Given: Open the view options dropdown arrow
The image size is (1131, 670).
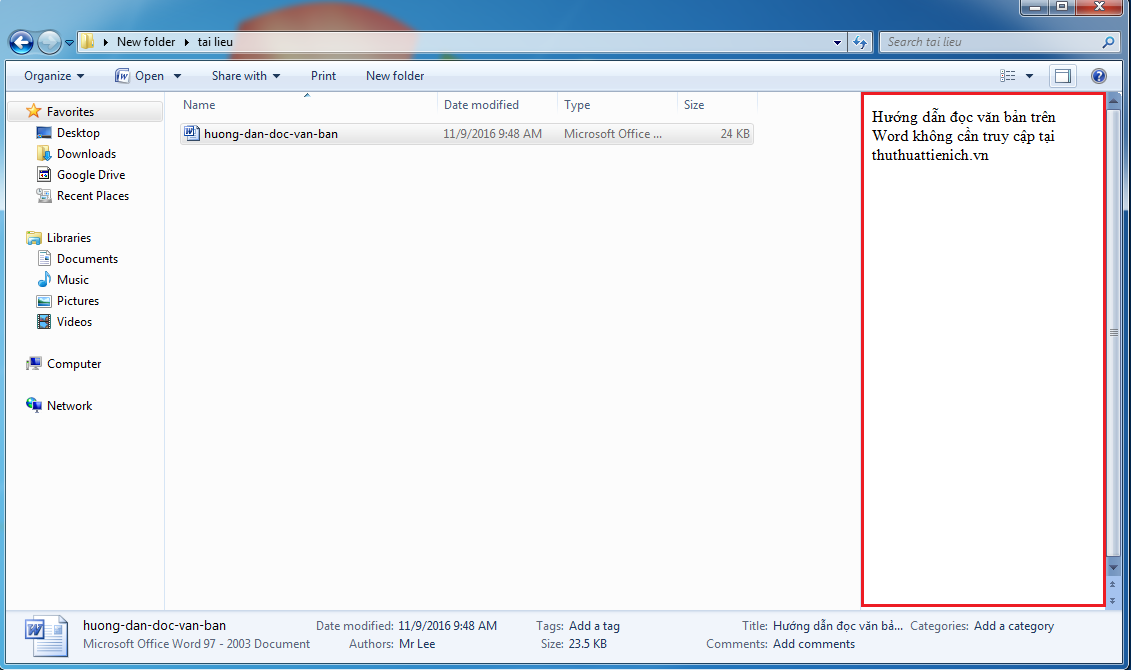Looking at the screenshot, I should [1030, 76].
